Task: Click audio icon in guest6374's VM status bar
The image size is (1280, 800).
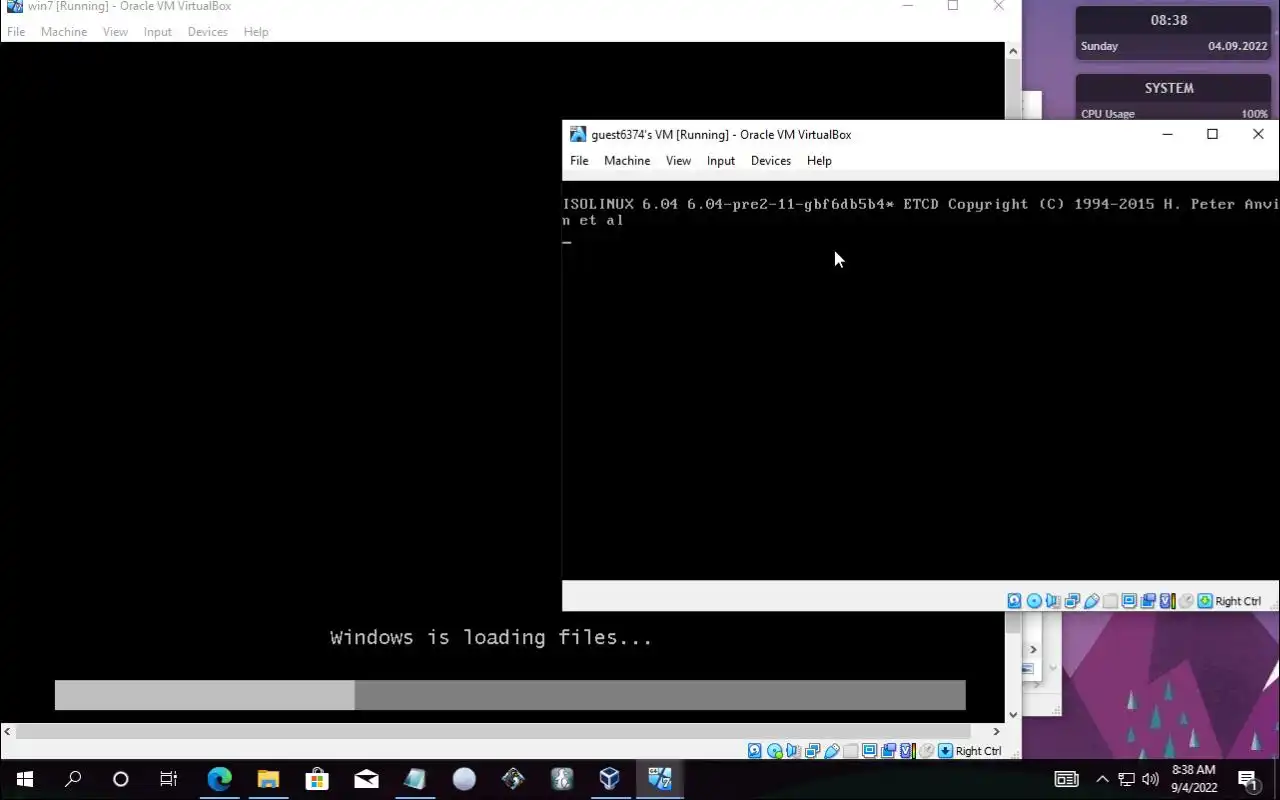Action: (x=1053, y=601)
